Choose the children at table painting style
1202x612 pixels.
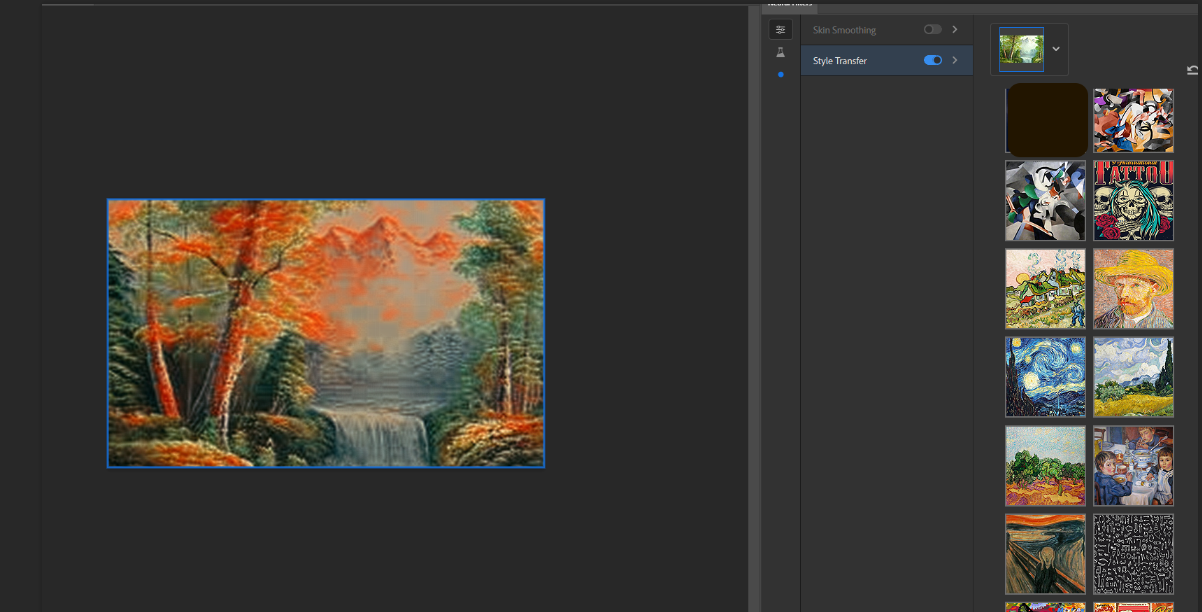tap(1133, 465)
